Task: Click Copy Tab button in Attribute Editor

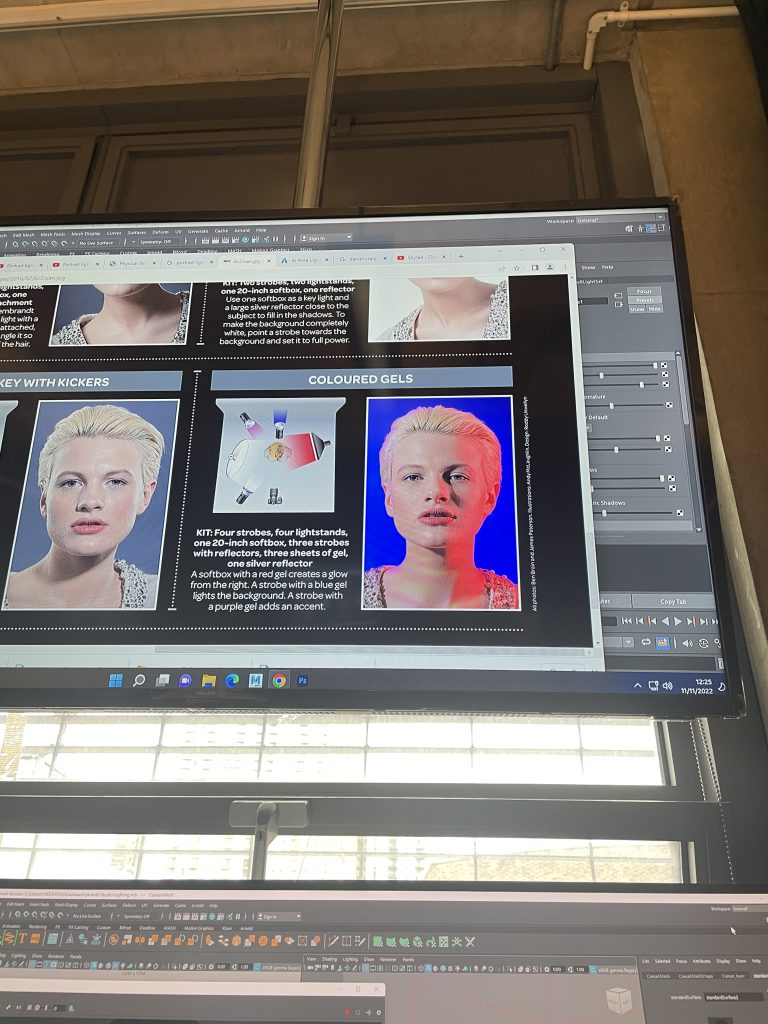Action: (x=673, y=601)
